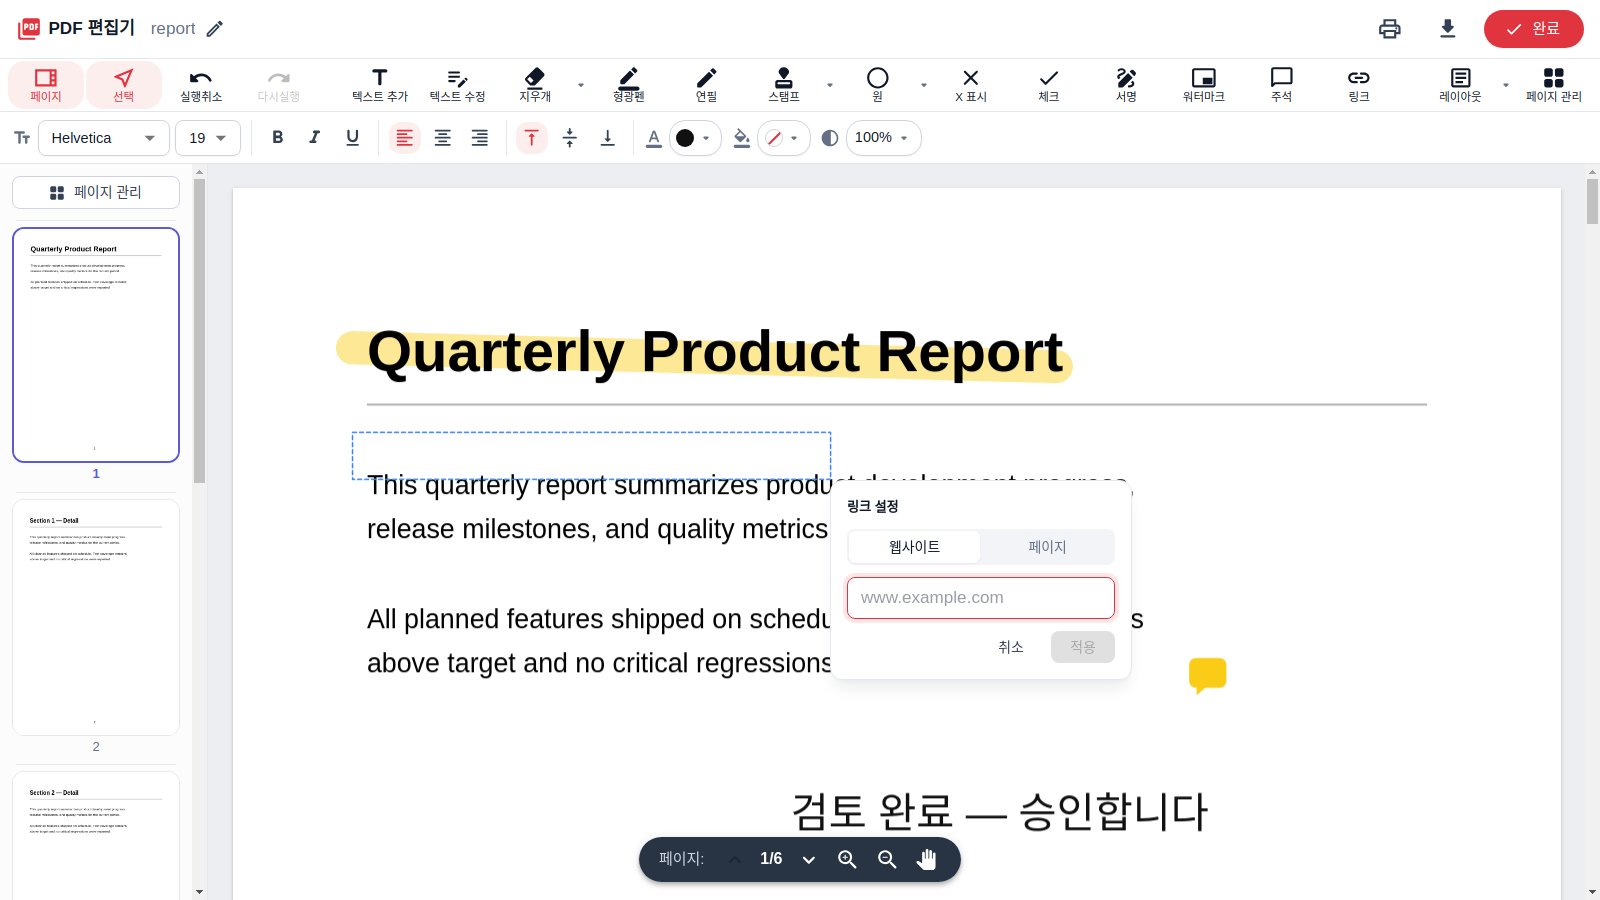Viewport: 1600px width, 900px height.
Task: Open the 100% opacity dropdown
Action: coord(883,138)
